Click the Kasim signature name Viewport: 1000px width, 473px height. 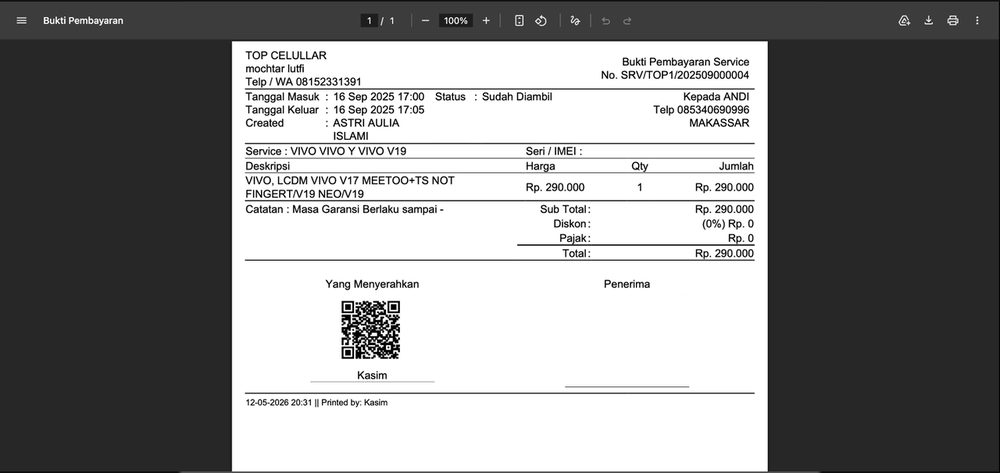coord(372,375)
